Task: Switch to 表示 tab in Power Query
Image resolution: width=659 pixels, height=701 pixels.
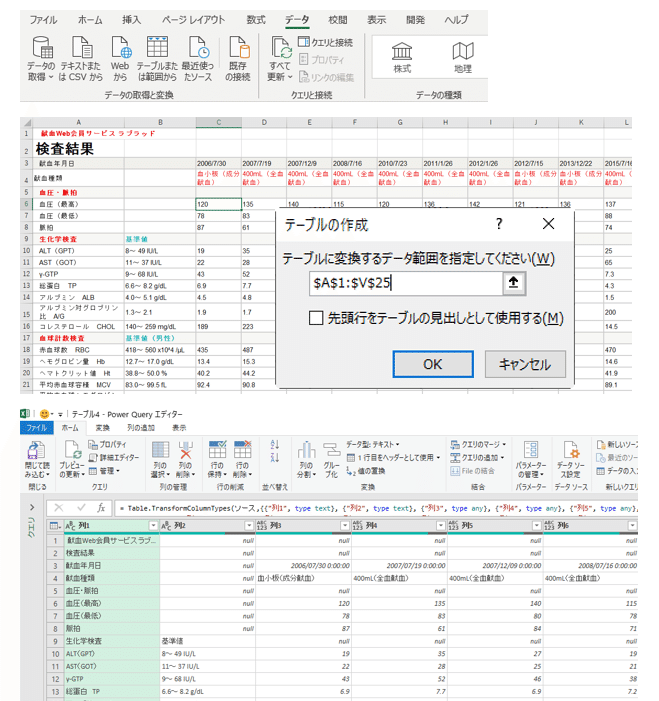Action: [x=179, y=428]
